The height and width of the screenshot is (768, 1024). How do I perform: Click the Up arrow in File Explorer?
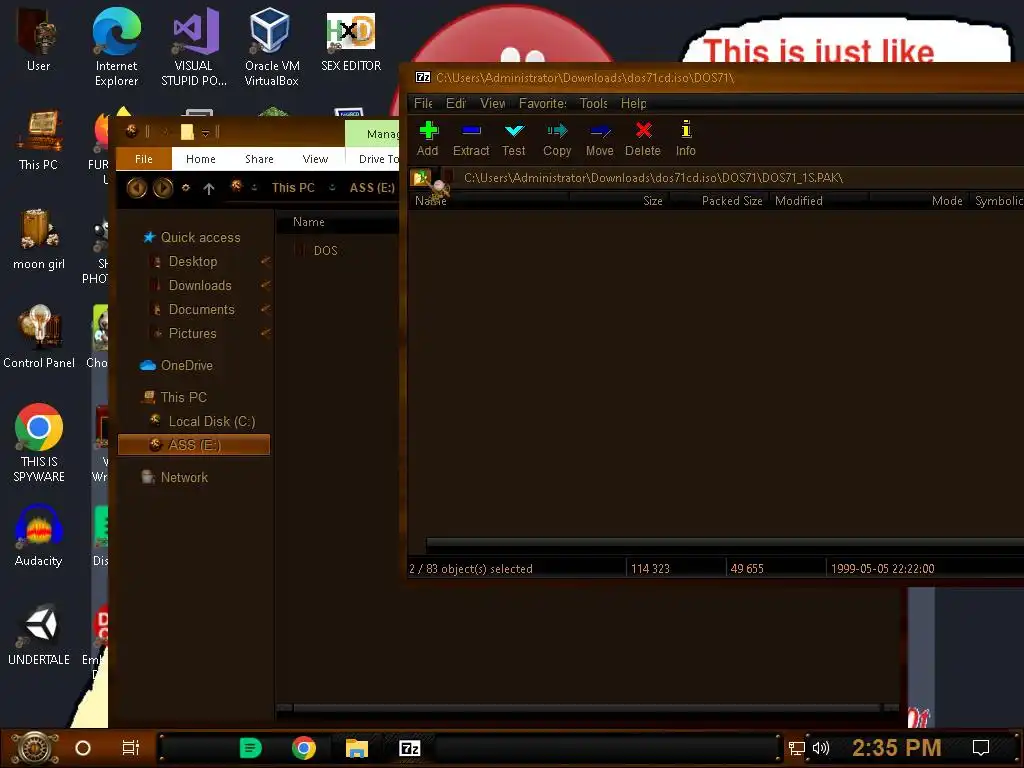coord(209,189)
